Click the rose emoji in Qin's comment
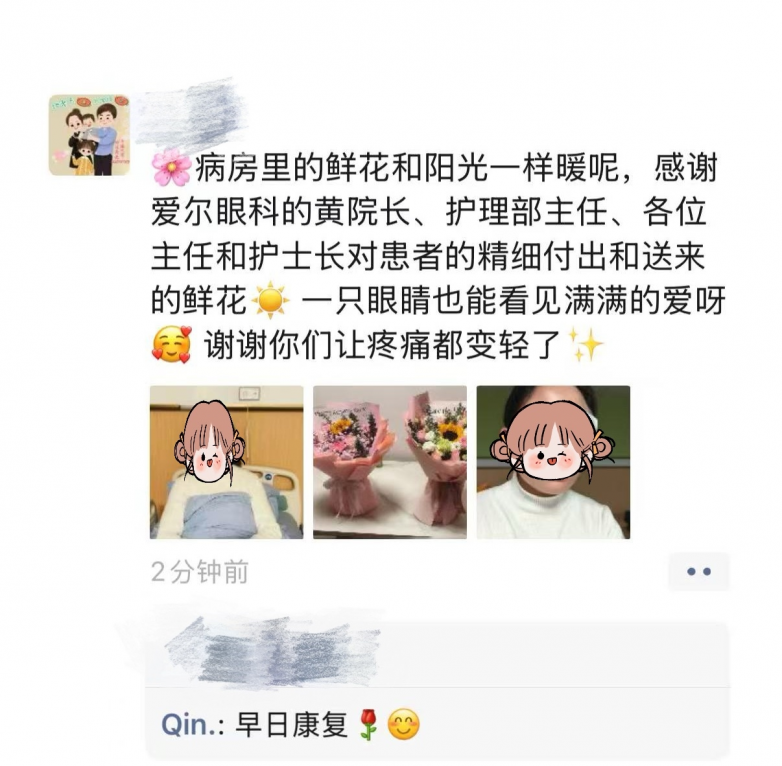Image resolution: width=782 pixels, height=766 pixels. (369, 725)
